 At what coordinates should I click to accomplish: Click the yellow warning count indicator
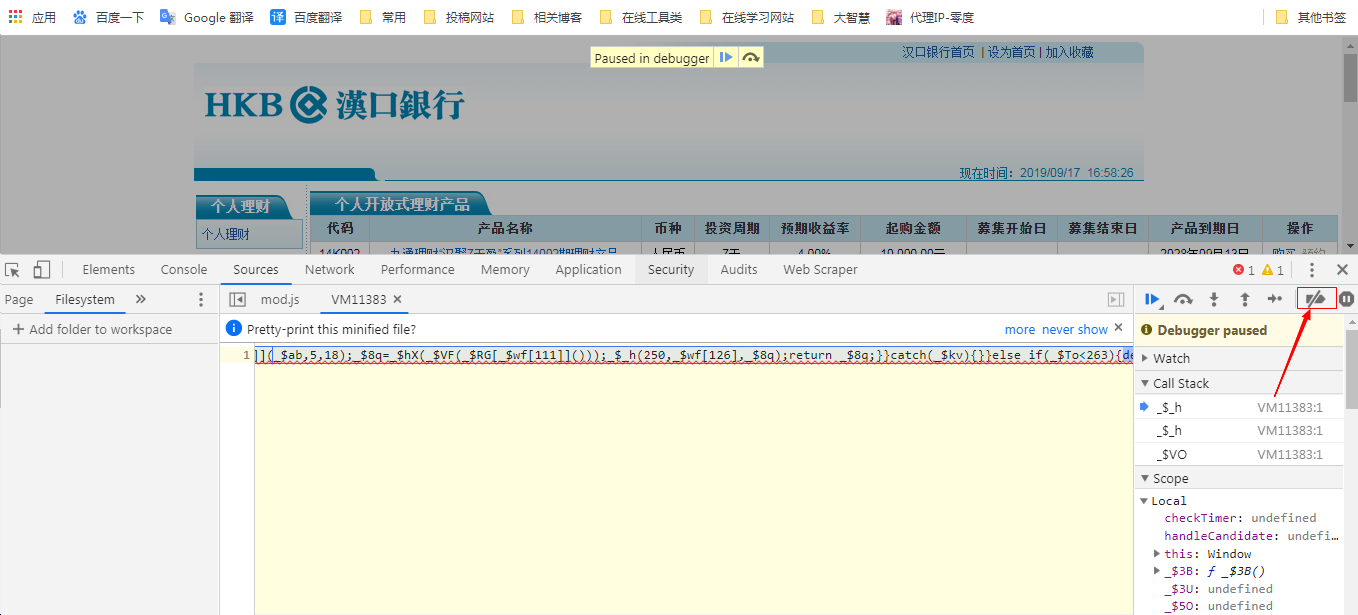[1273, 270]
